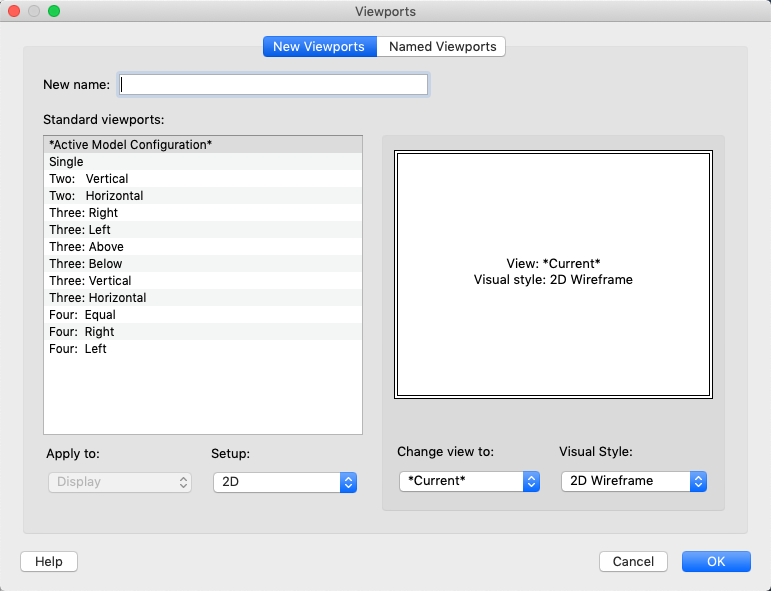
Task: Select *Active Model Configuration* in list
Action: [130, 145]
